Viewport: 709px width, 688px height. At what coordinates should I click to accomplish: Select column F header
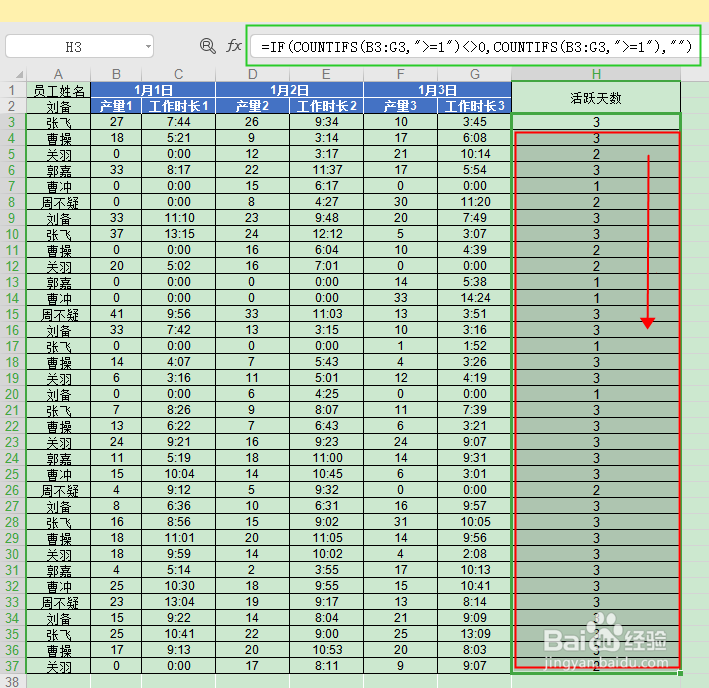coord(400,74)
